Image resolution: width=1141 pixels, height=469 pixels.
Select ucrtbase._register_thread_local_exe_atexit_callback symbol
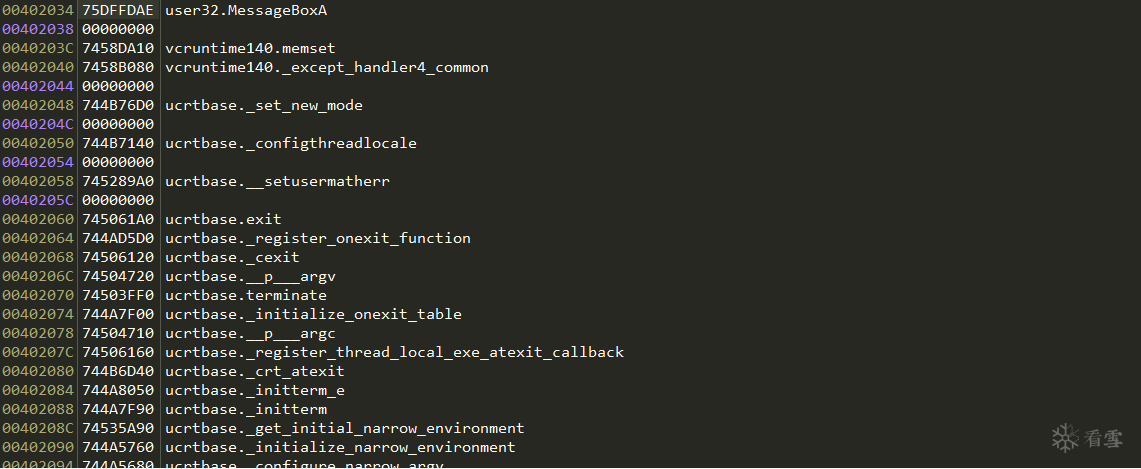point(394,353)
